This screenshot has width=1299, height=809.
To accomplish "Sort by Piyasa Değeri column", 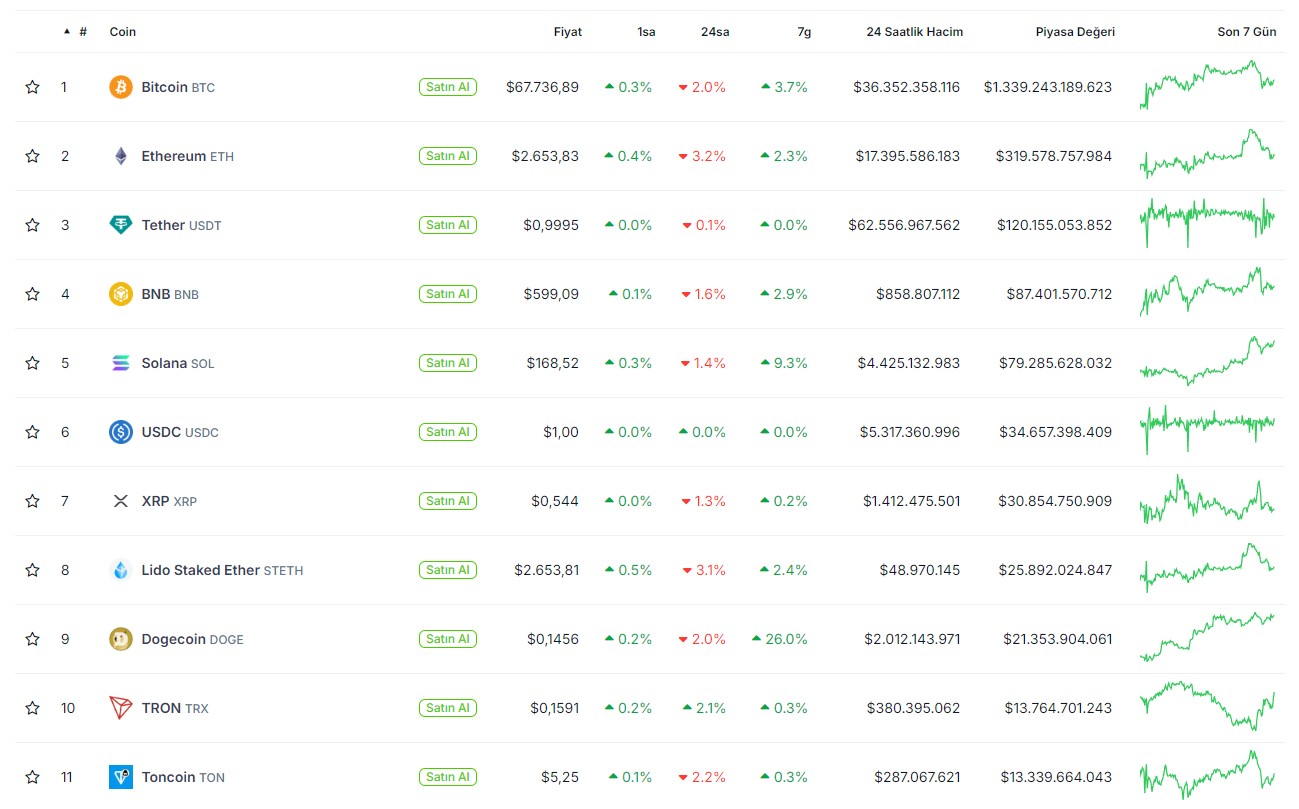I will point(1075,32).
